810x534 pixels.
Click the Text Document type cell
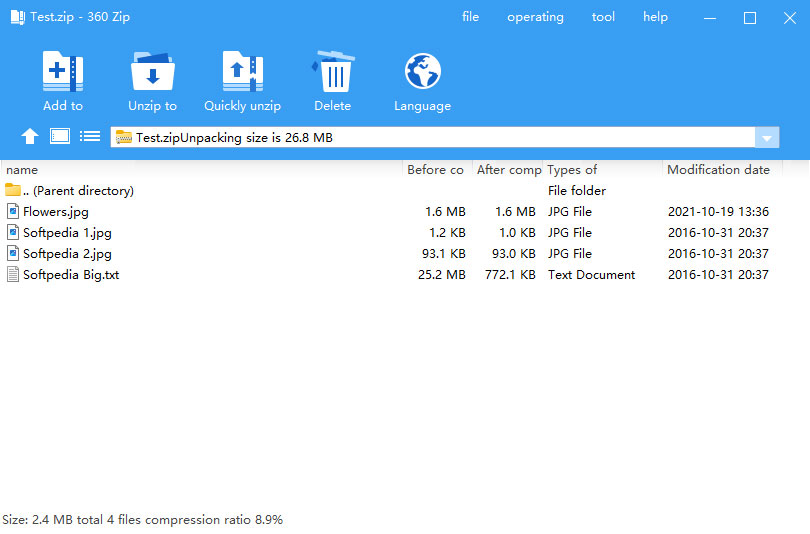(591, 275)
